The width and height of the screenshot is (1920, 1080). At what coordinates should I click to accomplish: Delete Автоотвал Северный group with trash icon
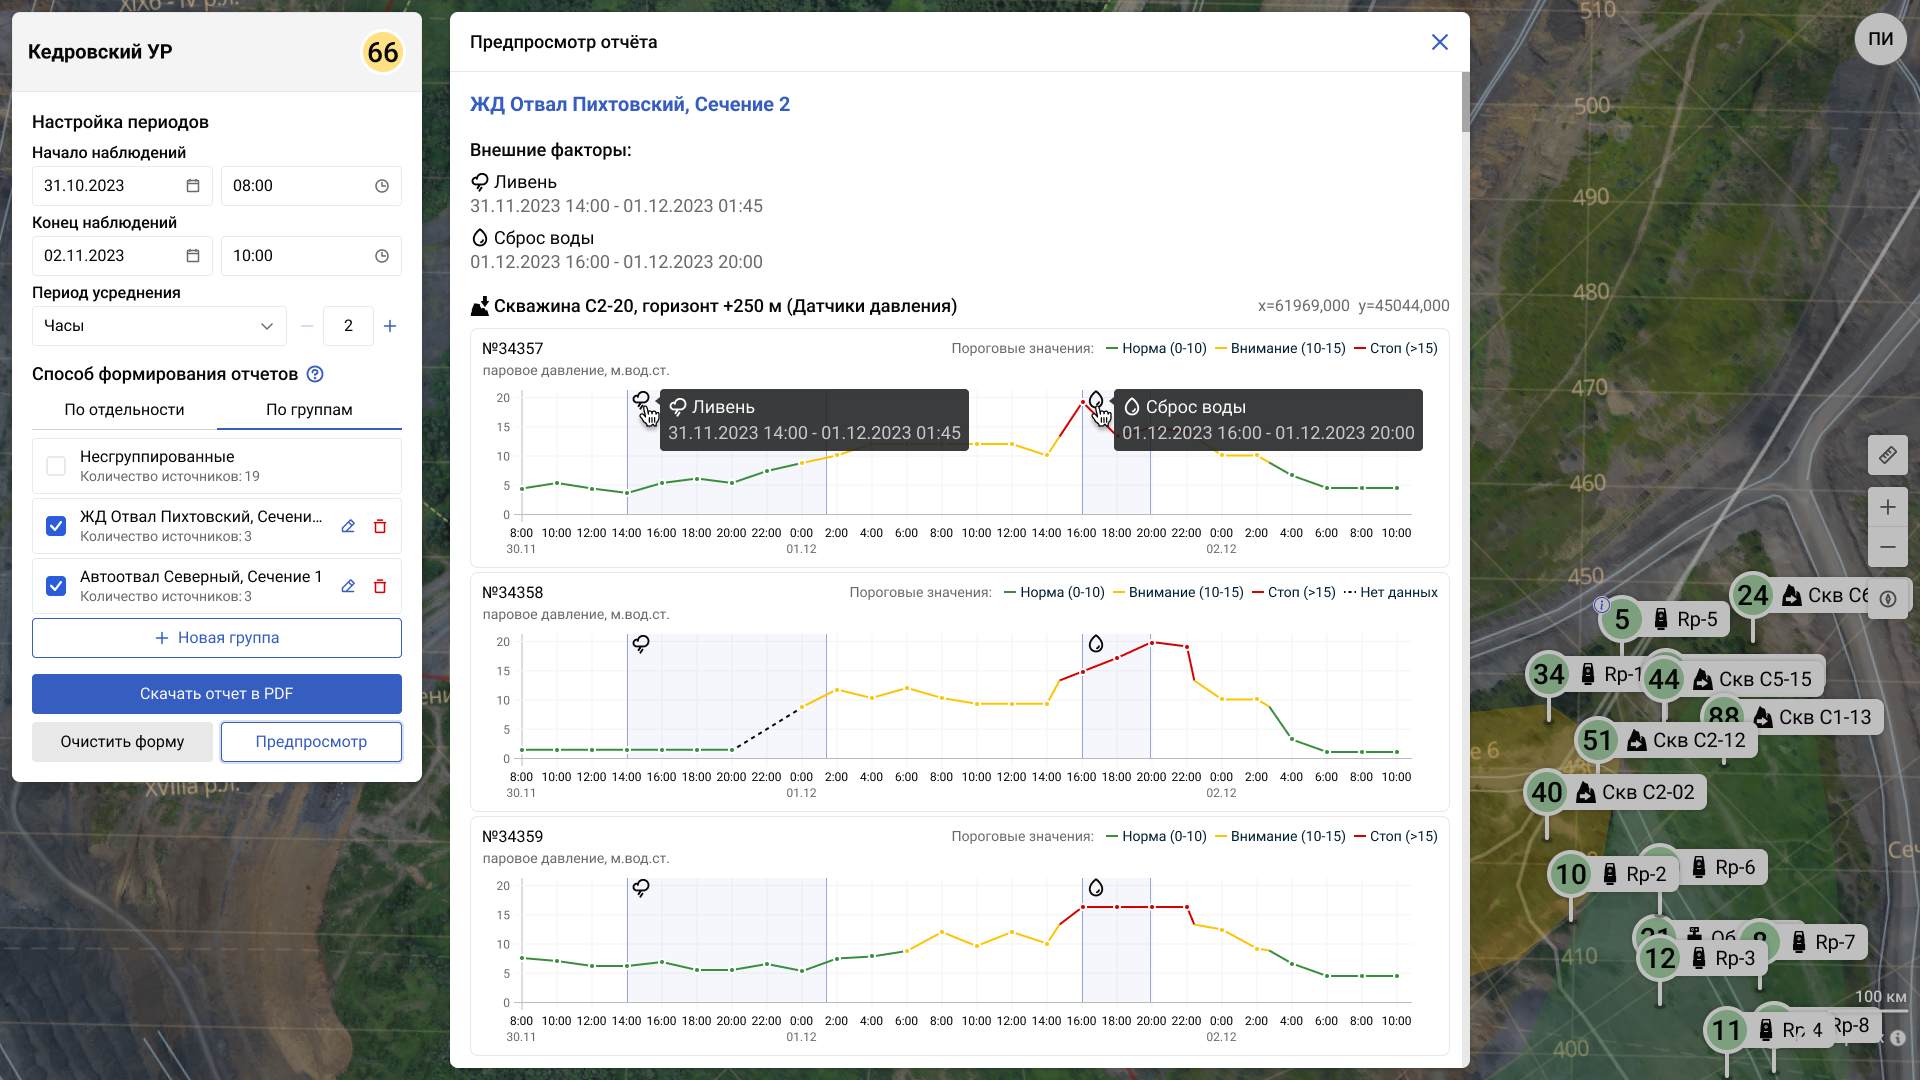(380, 587)
